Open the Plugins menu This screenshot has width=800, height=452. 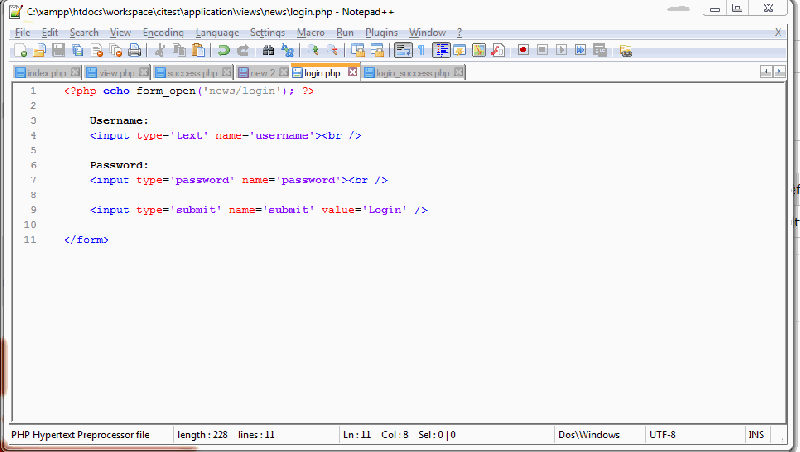pyautogui.click(x=382, y=33)
